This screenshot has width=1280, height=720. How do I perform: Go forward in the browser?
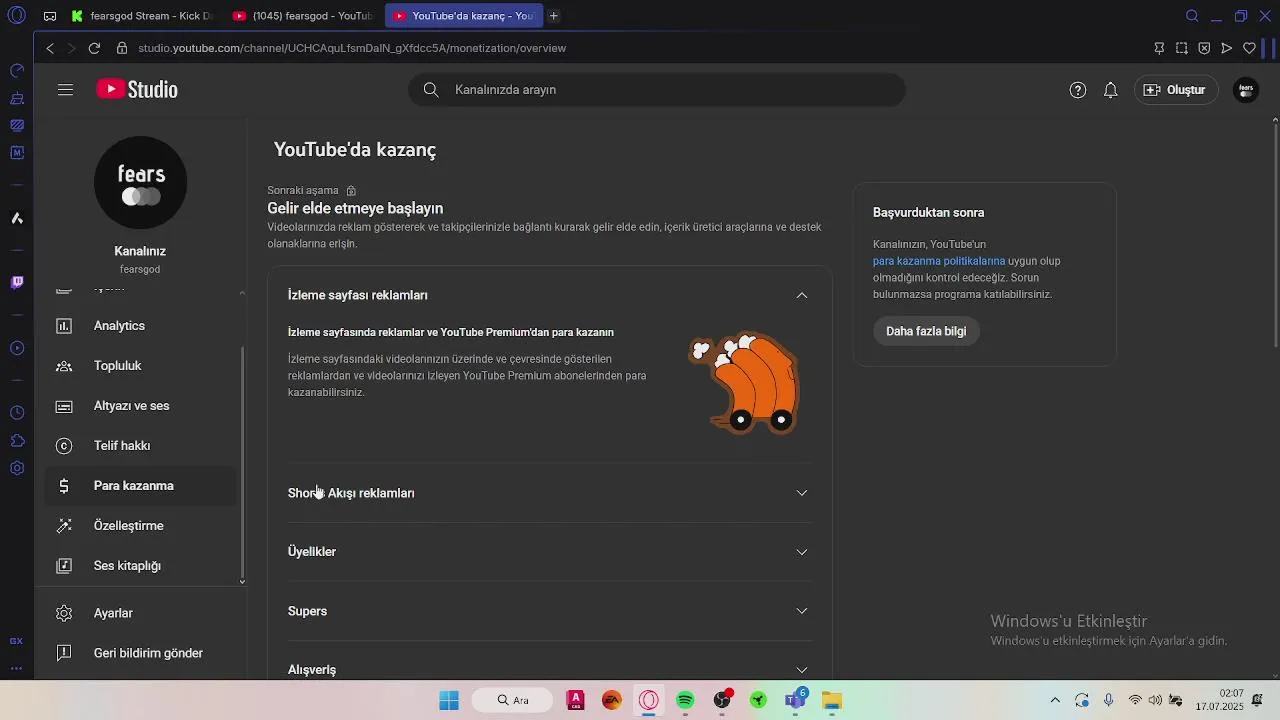click(72, 48)
